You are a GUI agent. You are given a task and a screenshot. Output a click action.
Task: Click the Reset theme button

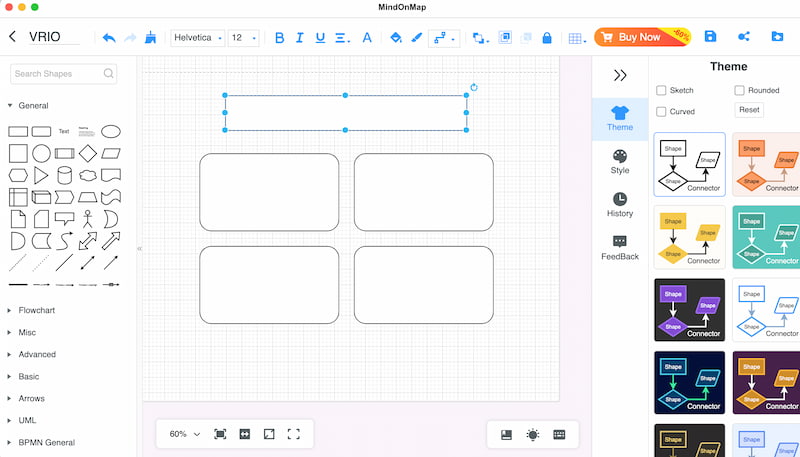(x=749, y=110)
